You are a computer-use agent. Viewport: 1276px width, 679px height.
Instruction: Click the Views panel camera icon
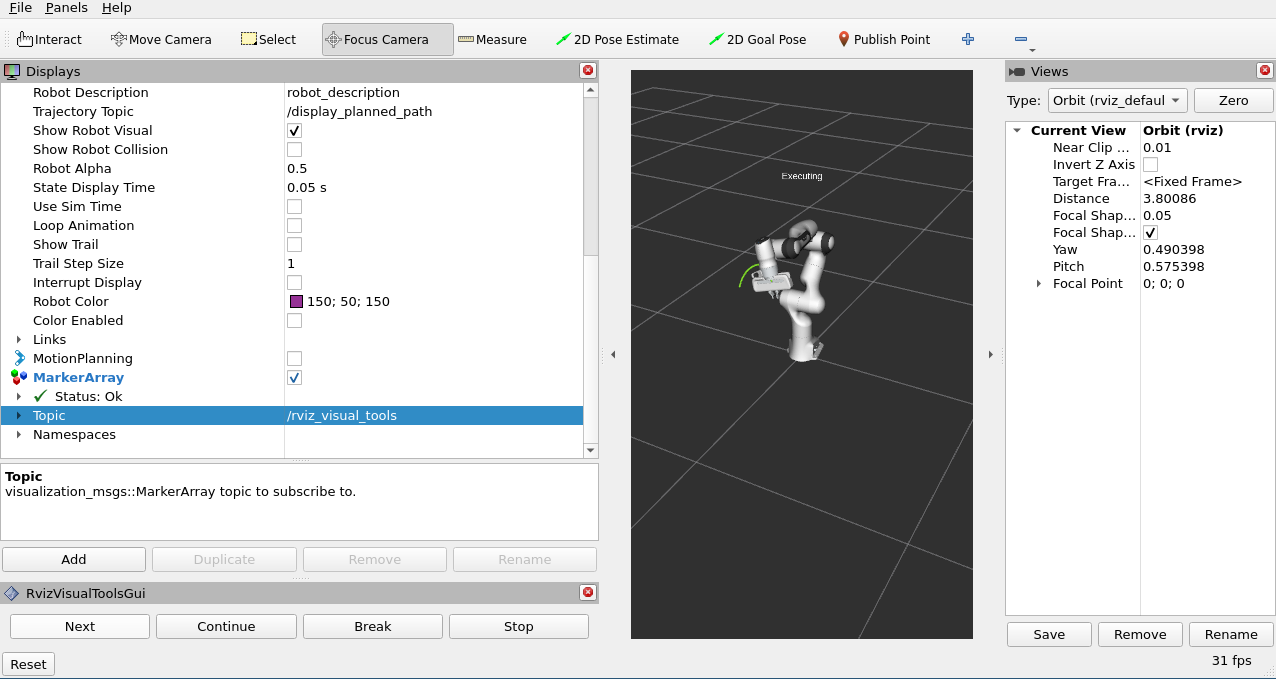1017,71
